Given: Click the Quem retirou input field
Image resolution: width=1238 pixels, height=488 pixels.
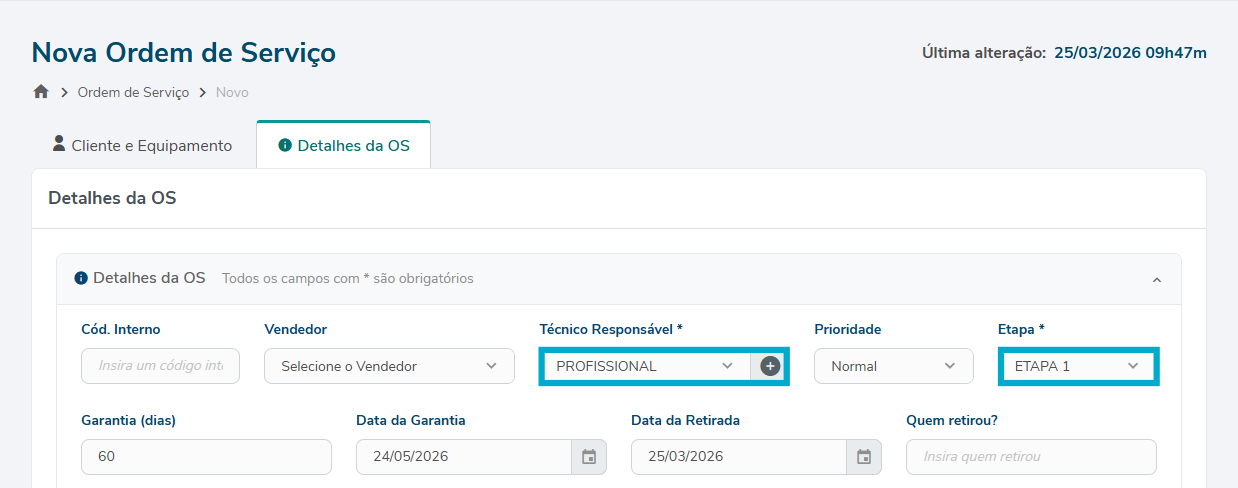Looking at the screenshot, I should pyautogui.click(x=1031, y=457).
